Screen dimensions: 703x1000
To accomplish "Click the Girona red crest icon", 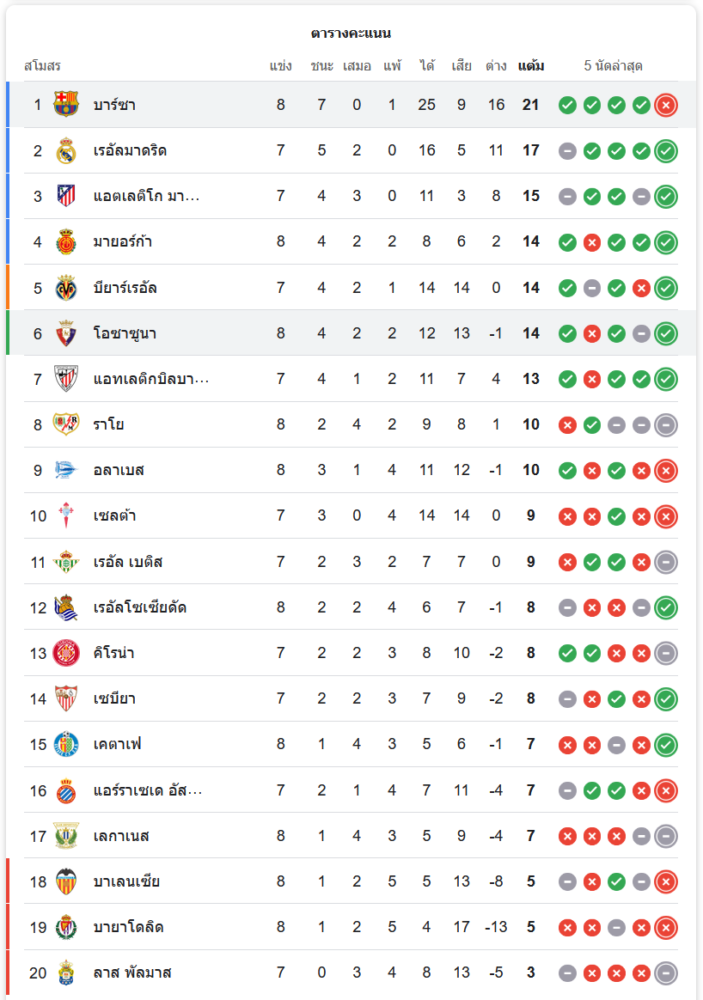I will coord(66,653).
